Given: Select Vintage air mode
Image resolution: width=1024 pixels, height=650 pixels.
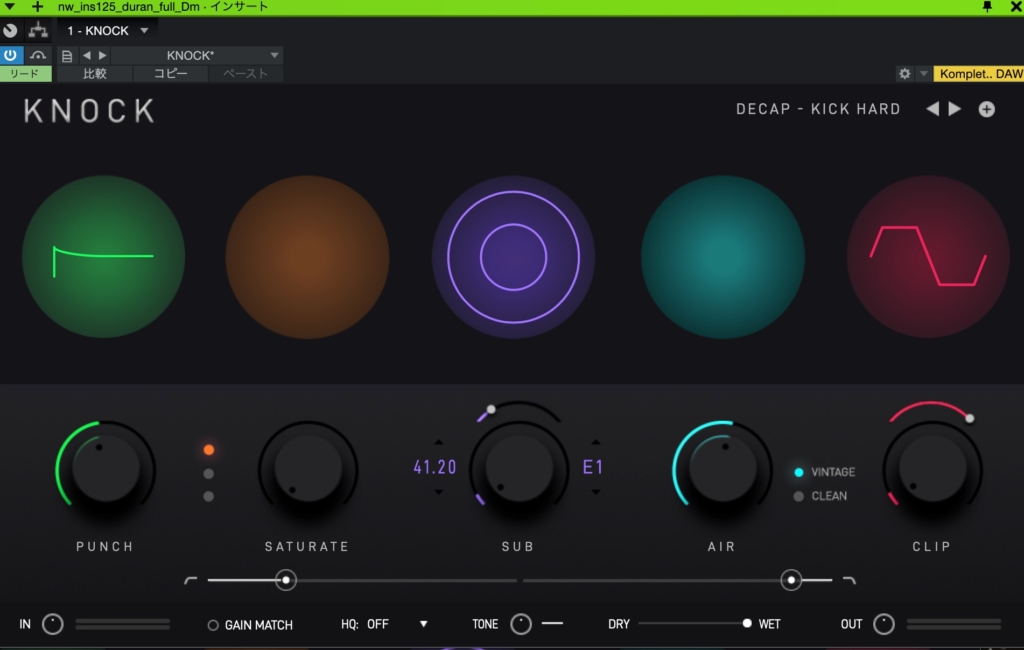Looking at the screenshot, I should click(x=799, y=472).
